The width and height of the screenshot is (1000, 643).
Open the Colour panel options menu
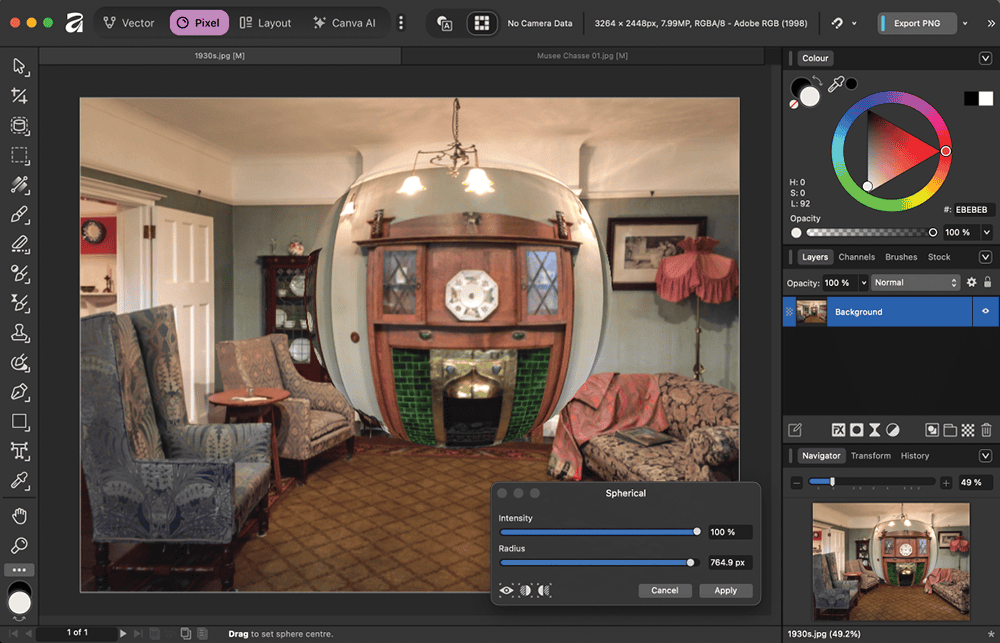985,59
